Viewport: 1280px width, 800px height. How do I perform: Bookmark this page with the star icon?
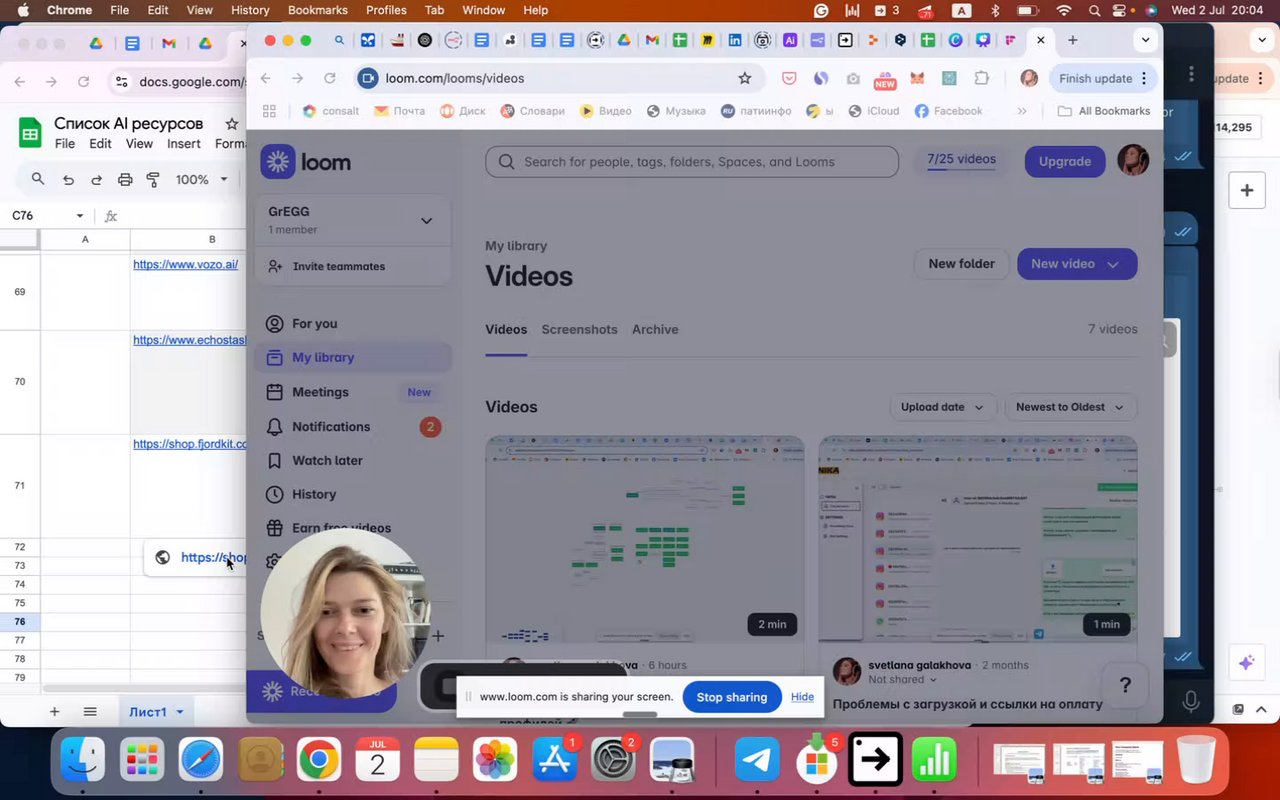click(744, 78)
